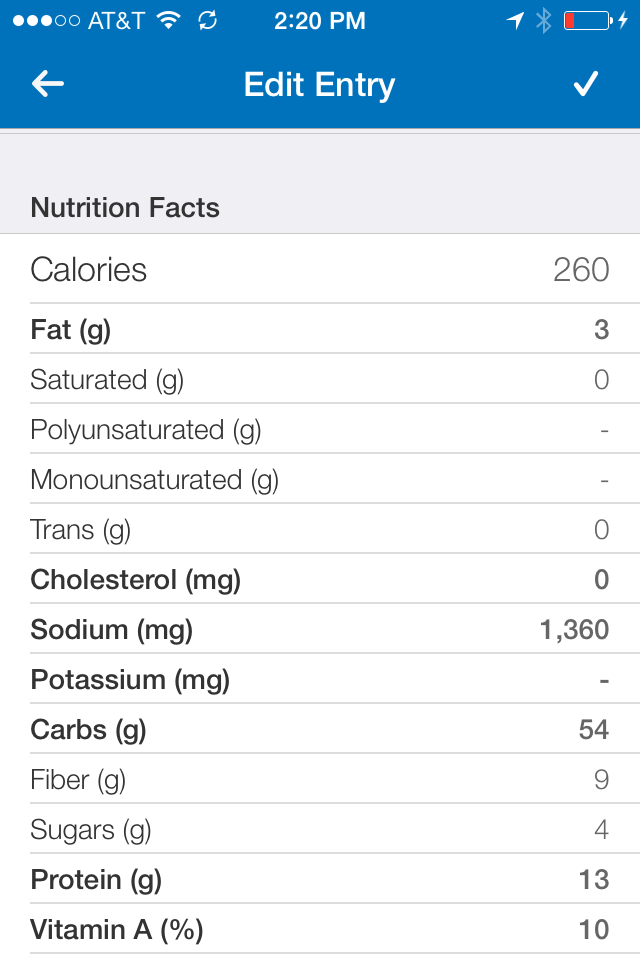This screenshot has height=960, width=640.
Task: Tap the Monounsaturated (g) empty value
Action: coord(604,480)
